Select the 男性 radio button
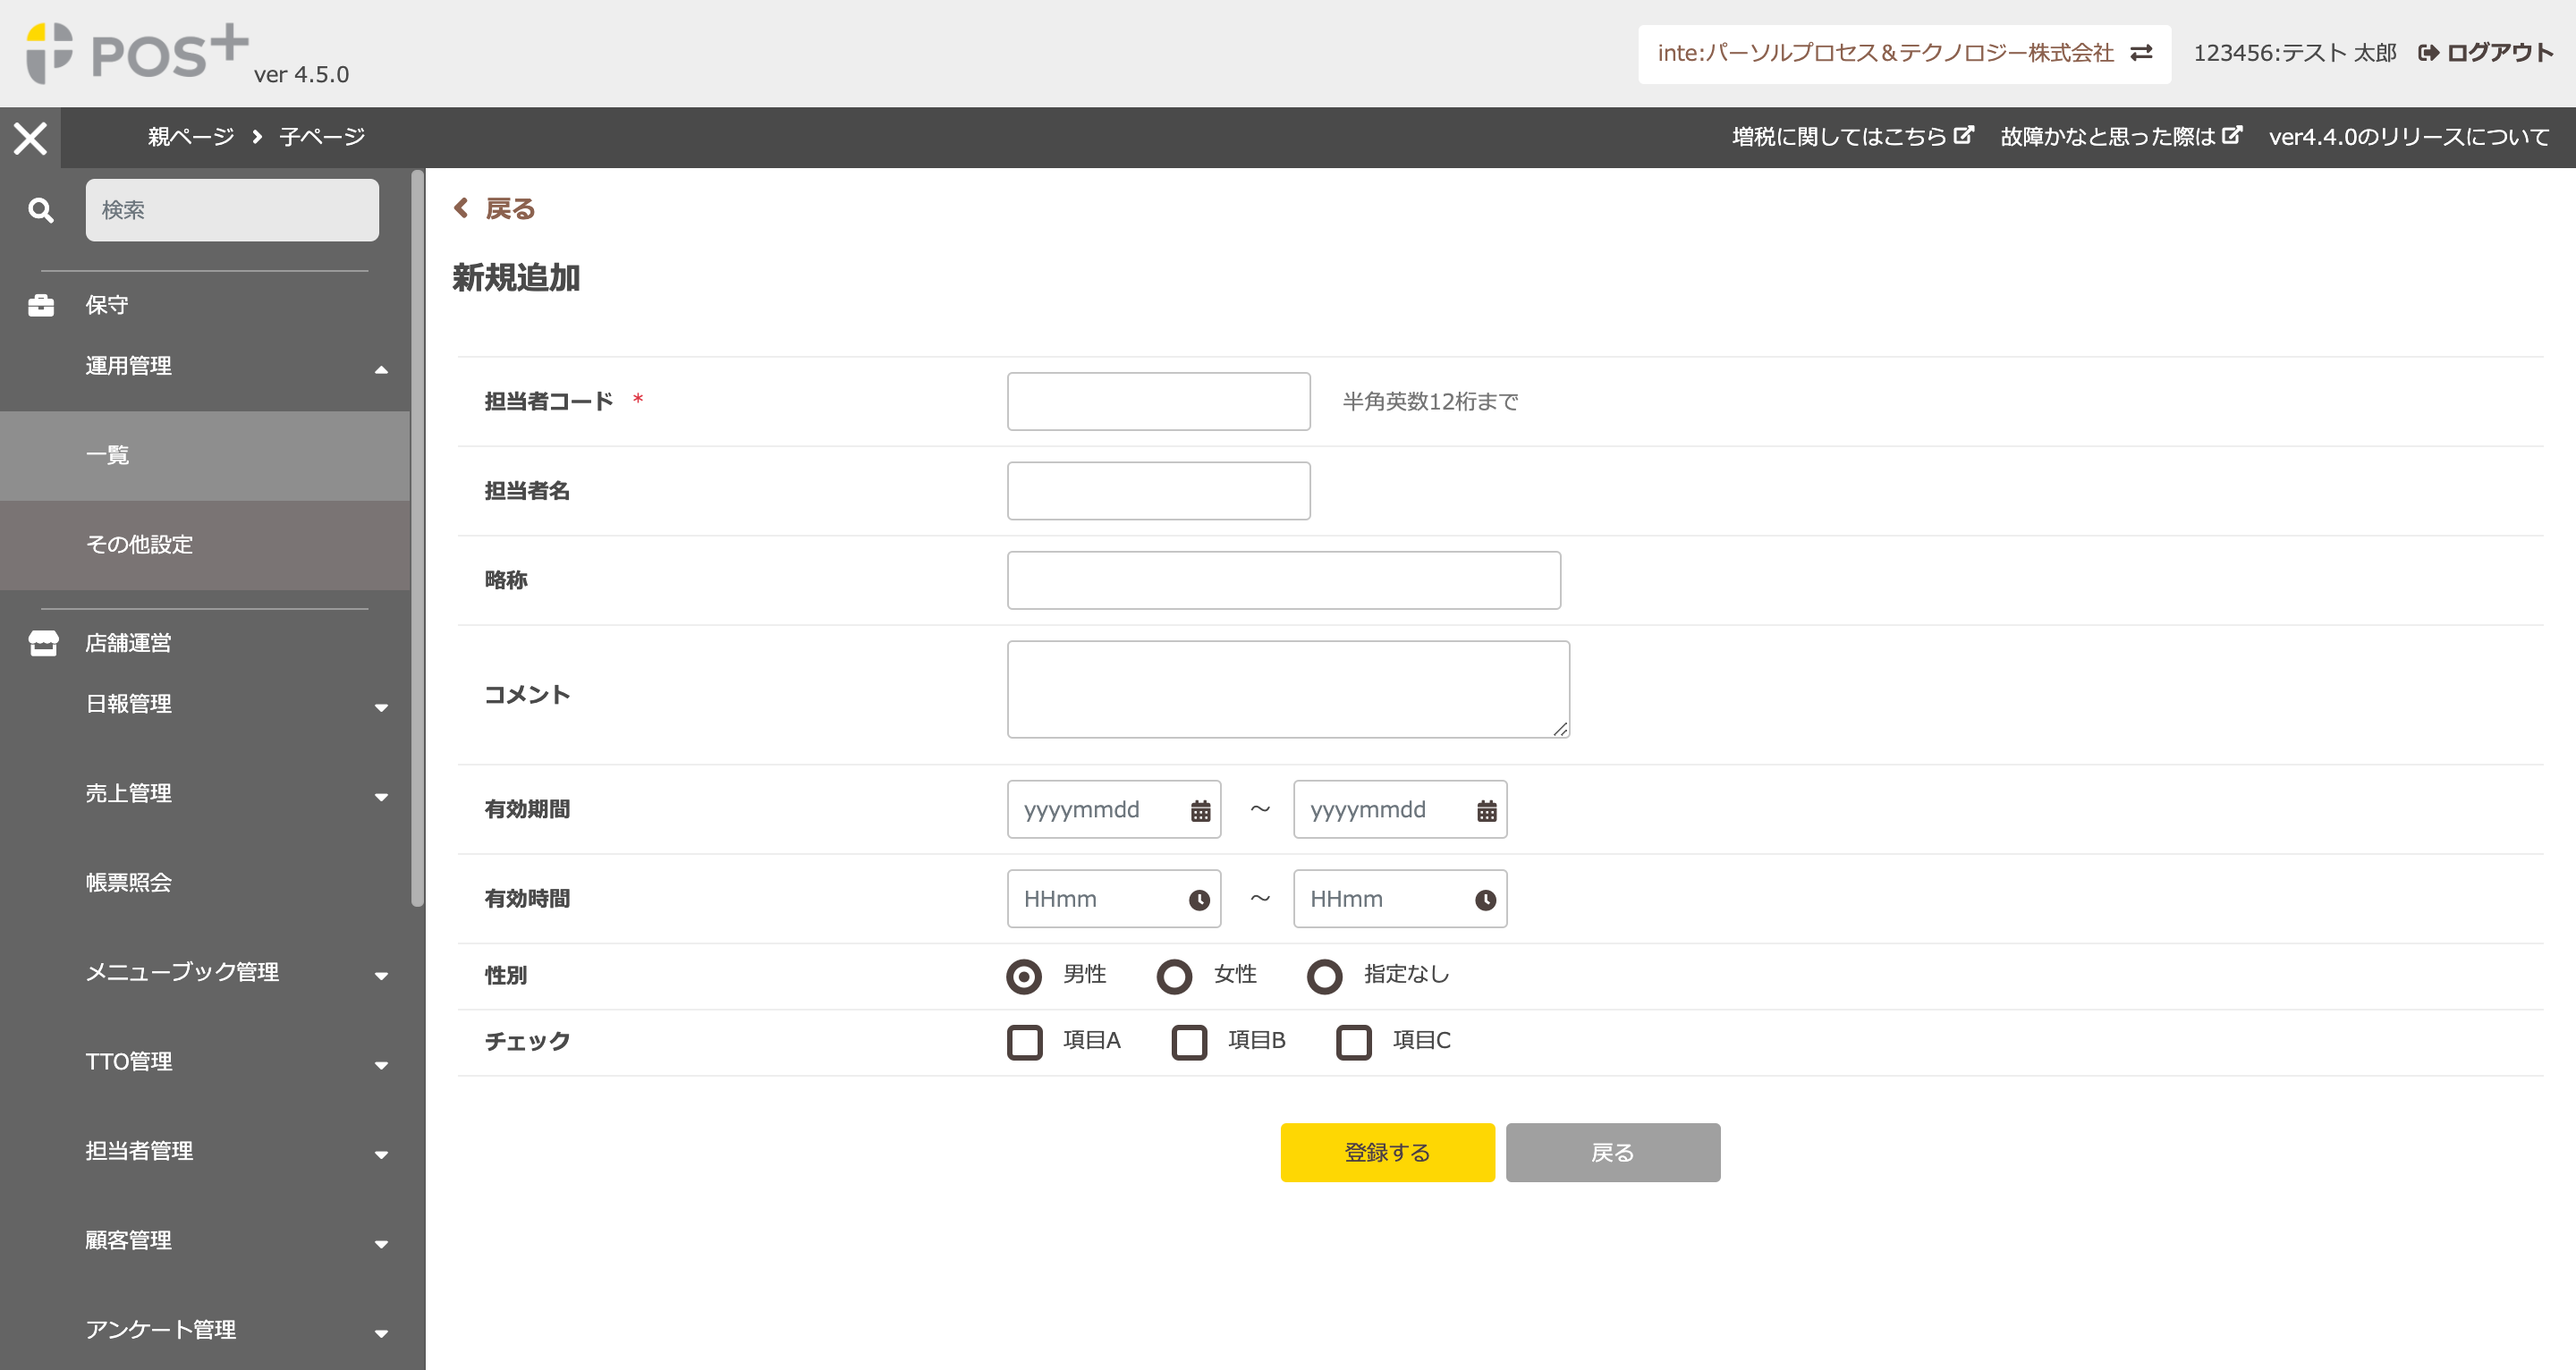The image size is (2576, 1370). click(x=1024, y=976)
